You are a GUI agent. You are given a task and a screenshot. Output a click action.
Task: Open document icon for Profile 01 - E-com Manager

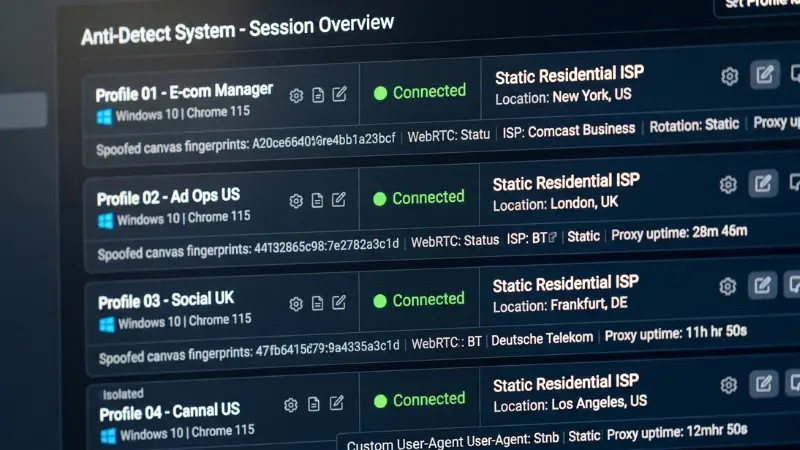click(x=318, y=95)
